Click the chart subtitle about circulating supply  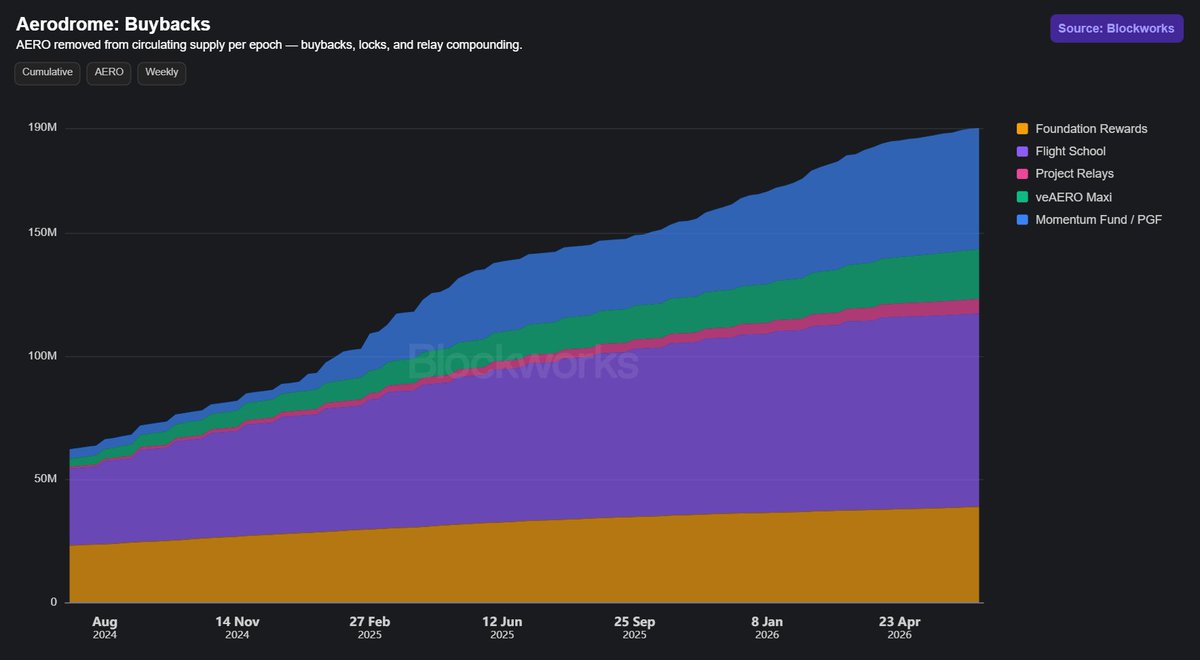coord(269,45)
